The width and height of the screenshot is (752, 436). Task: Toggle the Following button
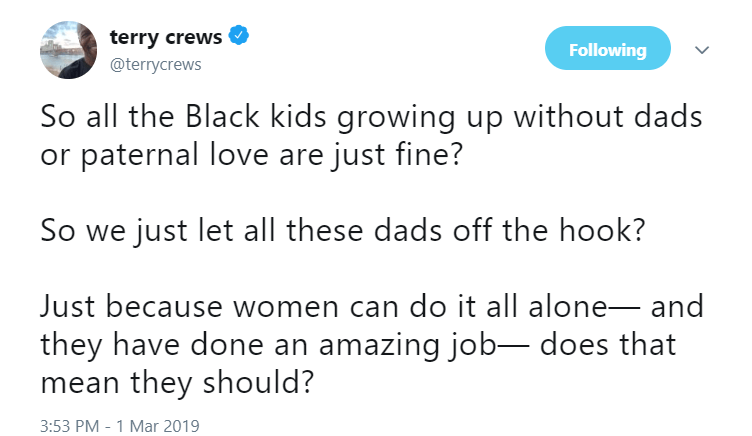click(x=607, y=49)
